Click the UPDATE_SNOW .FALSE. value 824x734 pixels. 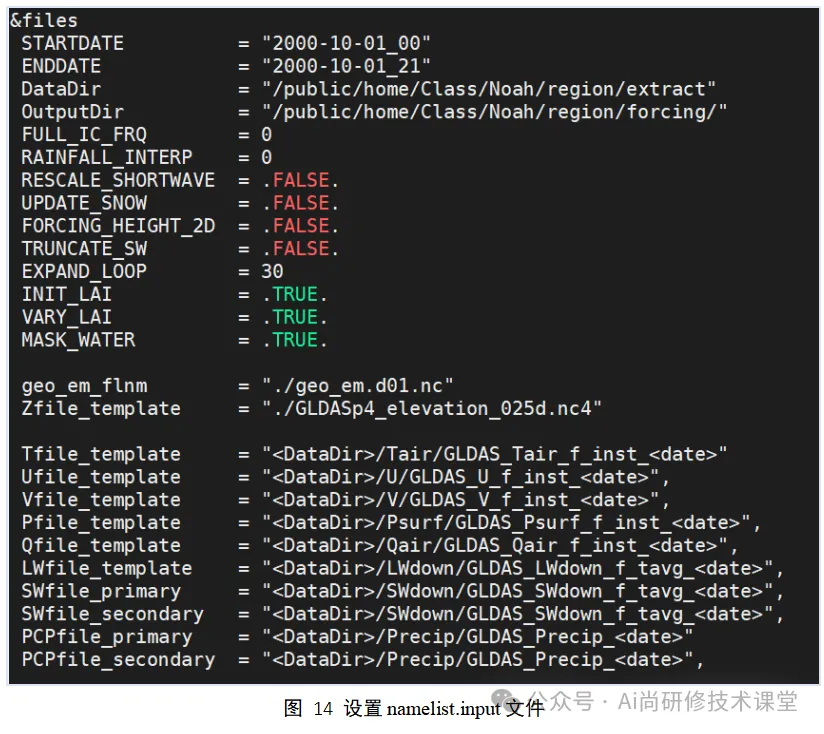click(x=301, y=203)
